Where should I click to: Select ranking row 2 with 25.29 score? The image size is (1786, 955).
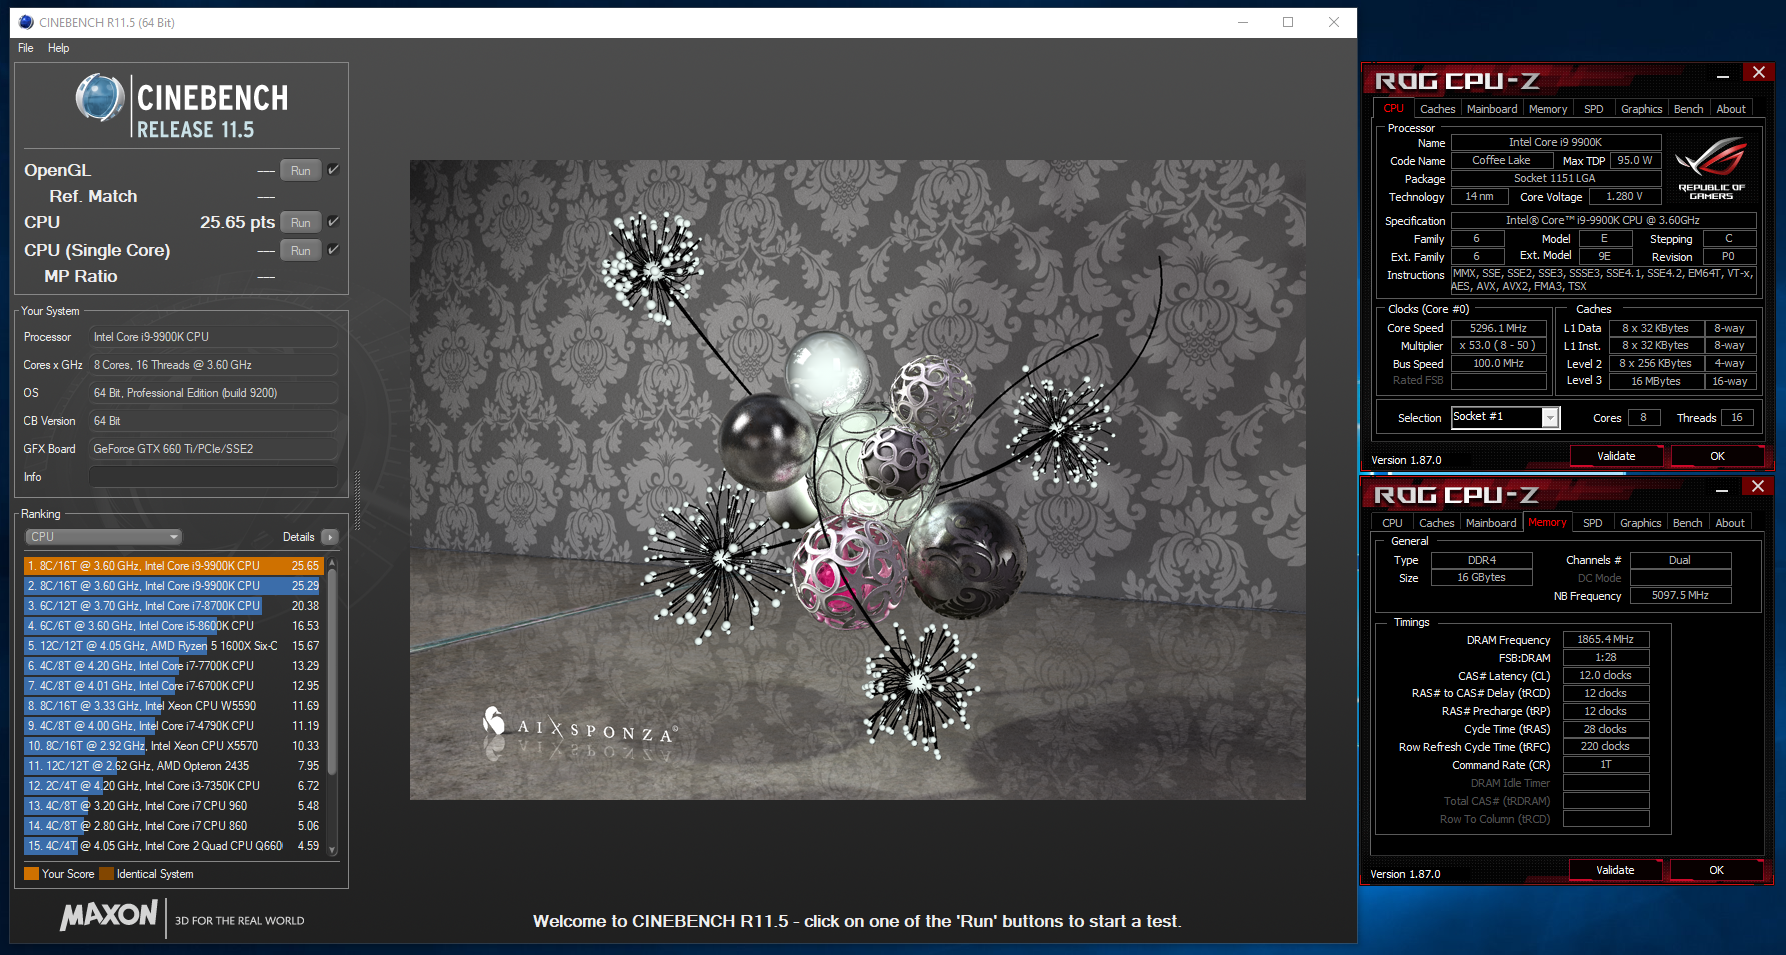(174, 586)
